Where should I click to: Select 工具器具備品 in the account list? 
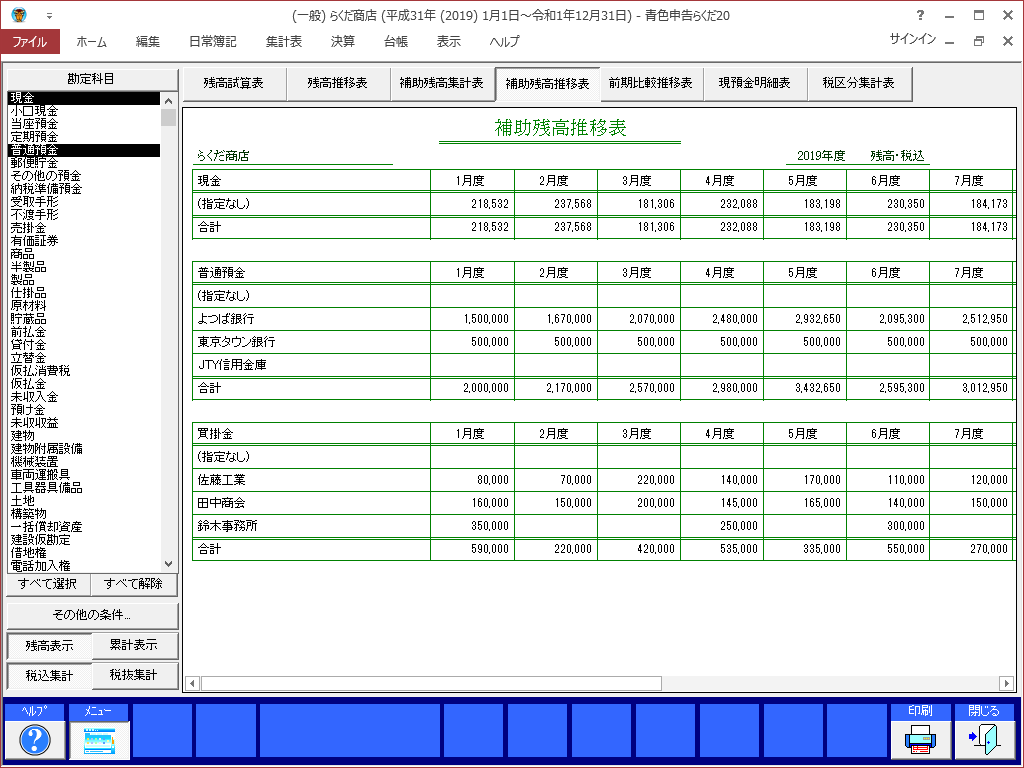coord(84,488)
